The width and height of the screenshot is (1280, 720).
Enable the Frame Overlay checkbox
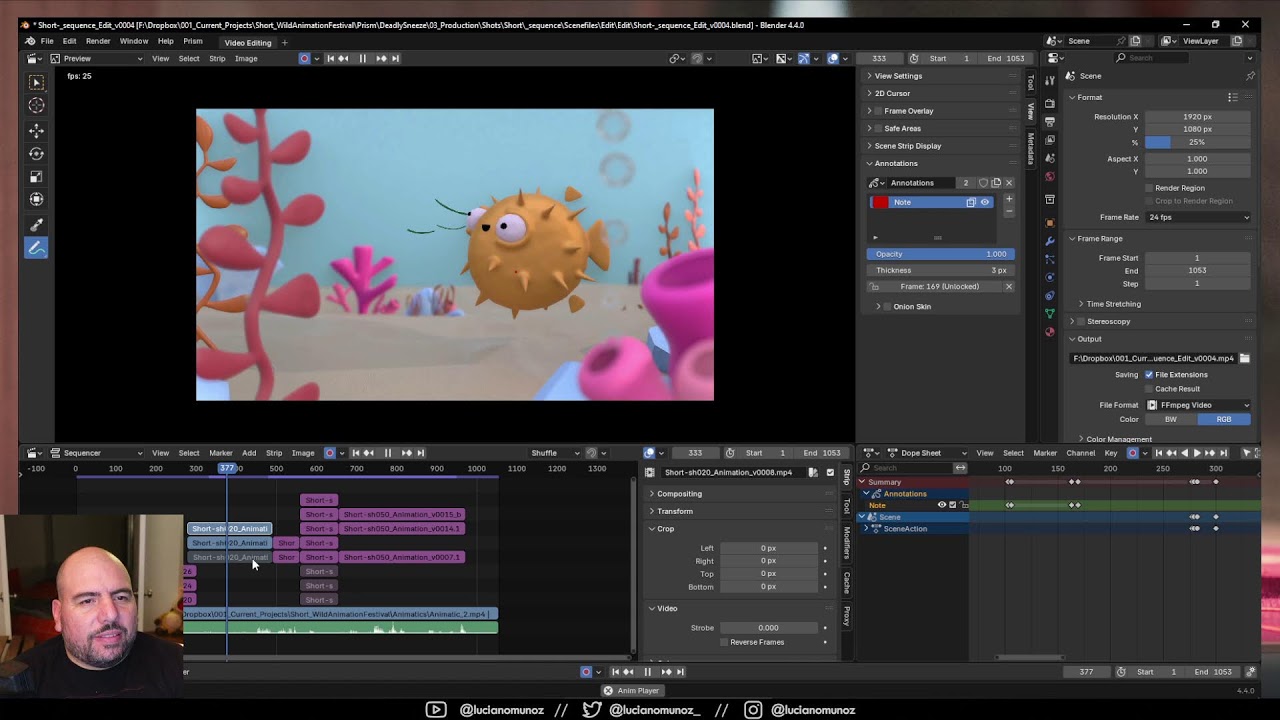878,111
